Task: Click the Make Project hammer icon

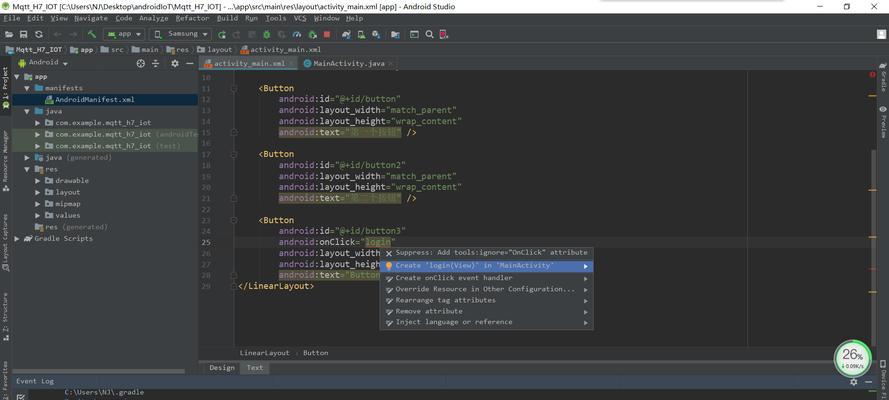Action: tap(91, 35)
